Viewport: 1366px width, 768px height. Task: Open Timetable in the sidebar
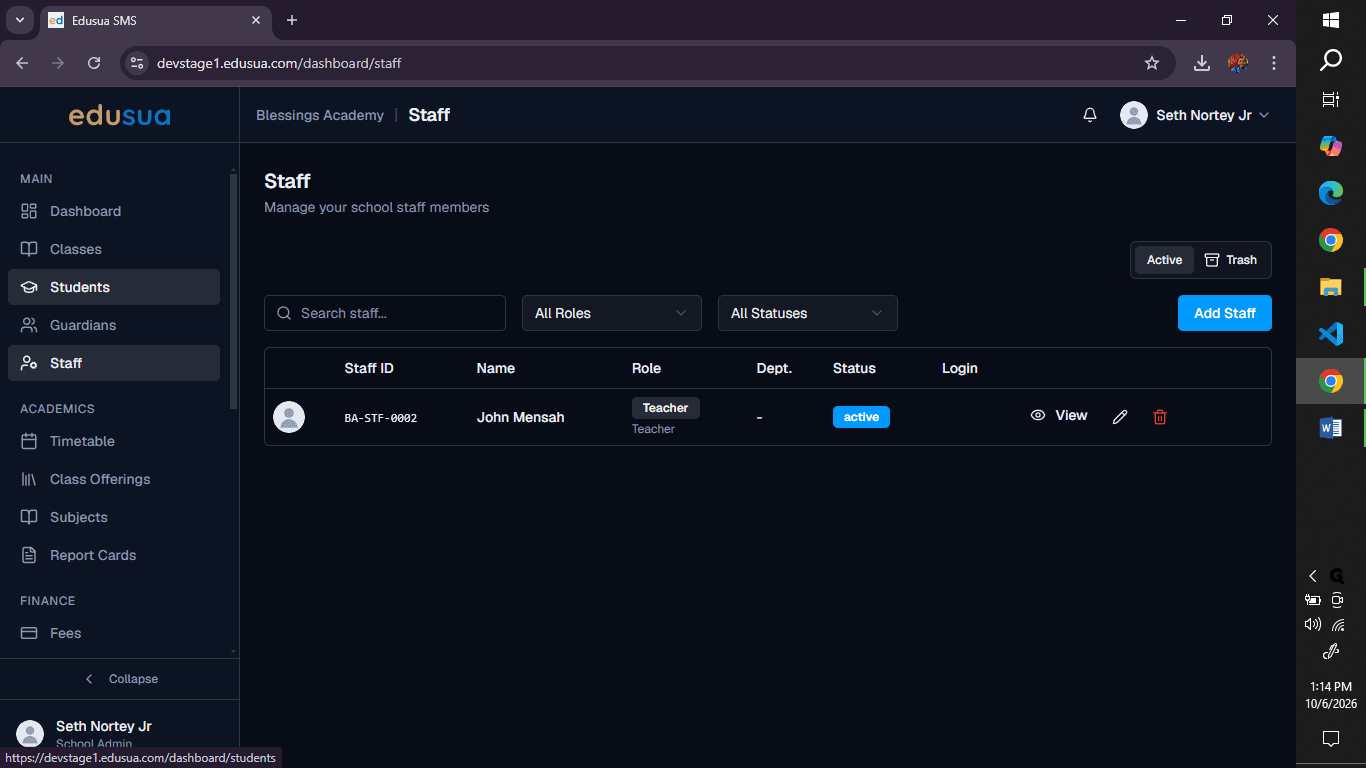[114, 441]
